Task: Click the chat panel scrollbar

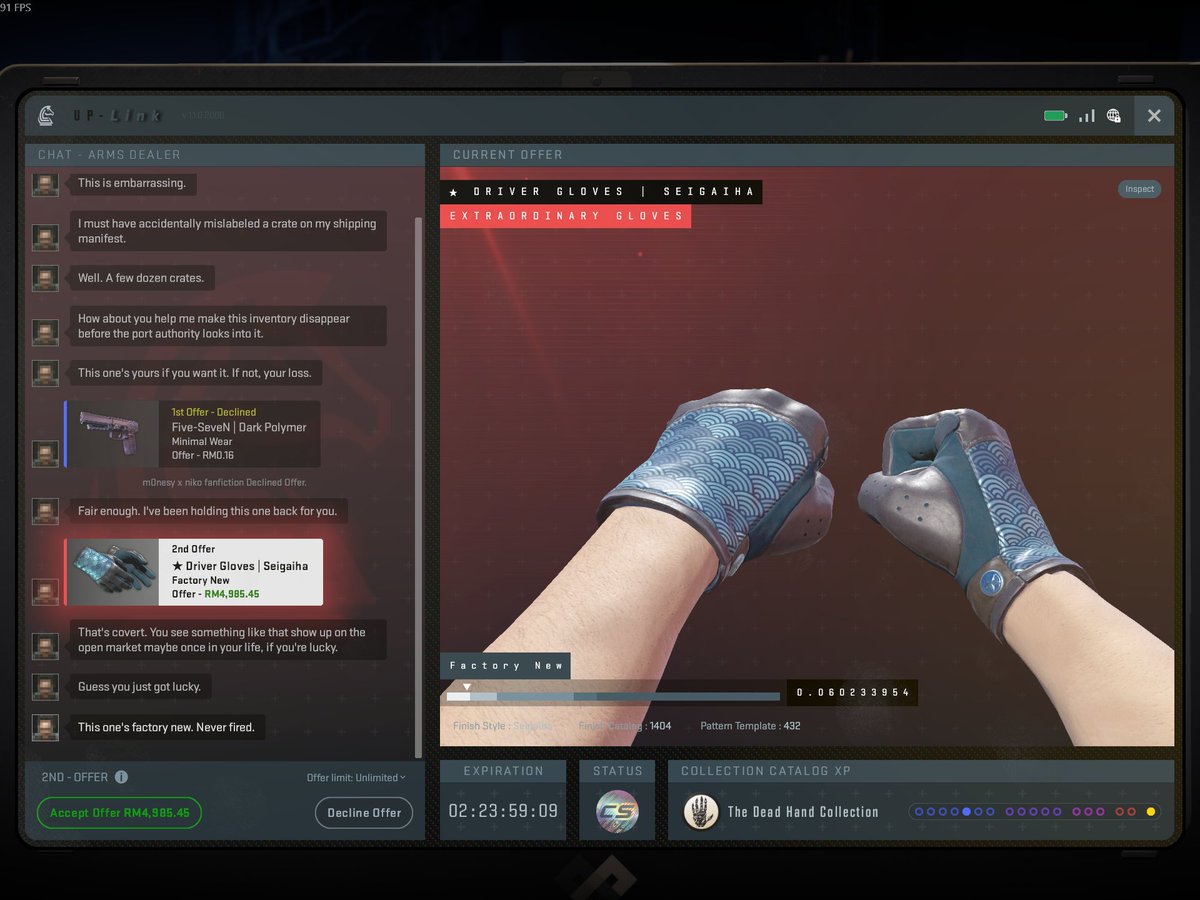Action: click(x=418, y=485)
